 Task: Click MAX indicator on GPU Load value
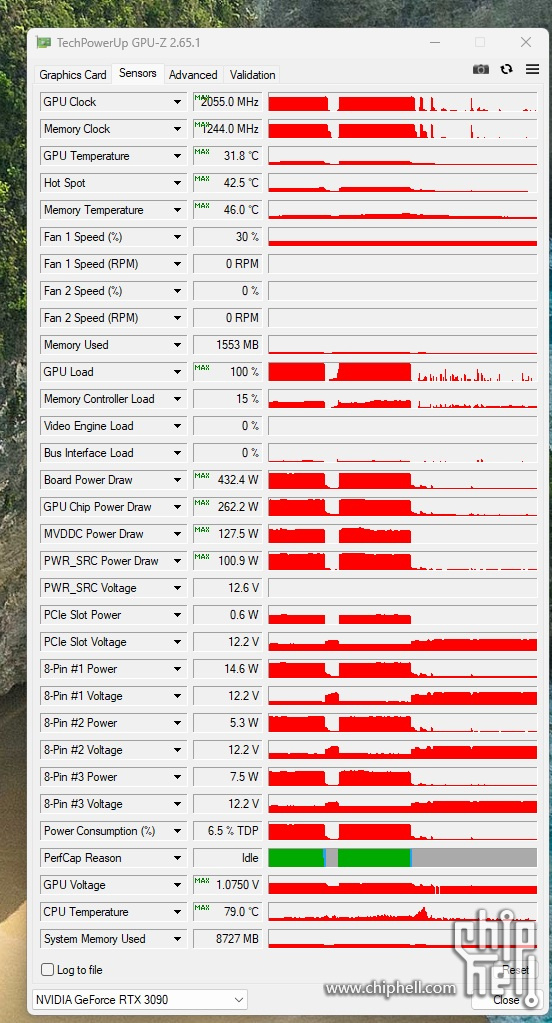202,367
